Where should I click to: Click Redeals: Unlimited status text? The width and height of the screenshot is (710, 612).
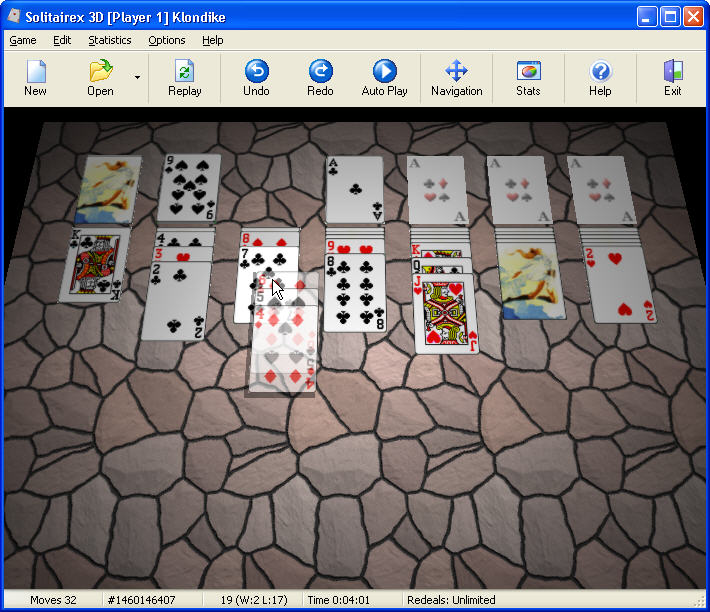point(451,600)
